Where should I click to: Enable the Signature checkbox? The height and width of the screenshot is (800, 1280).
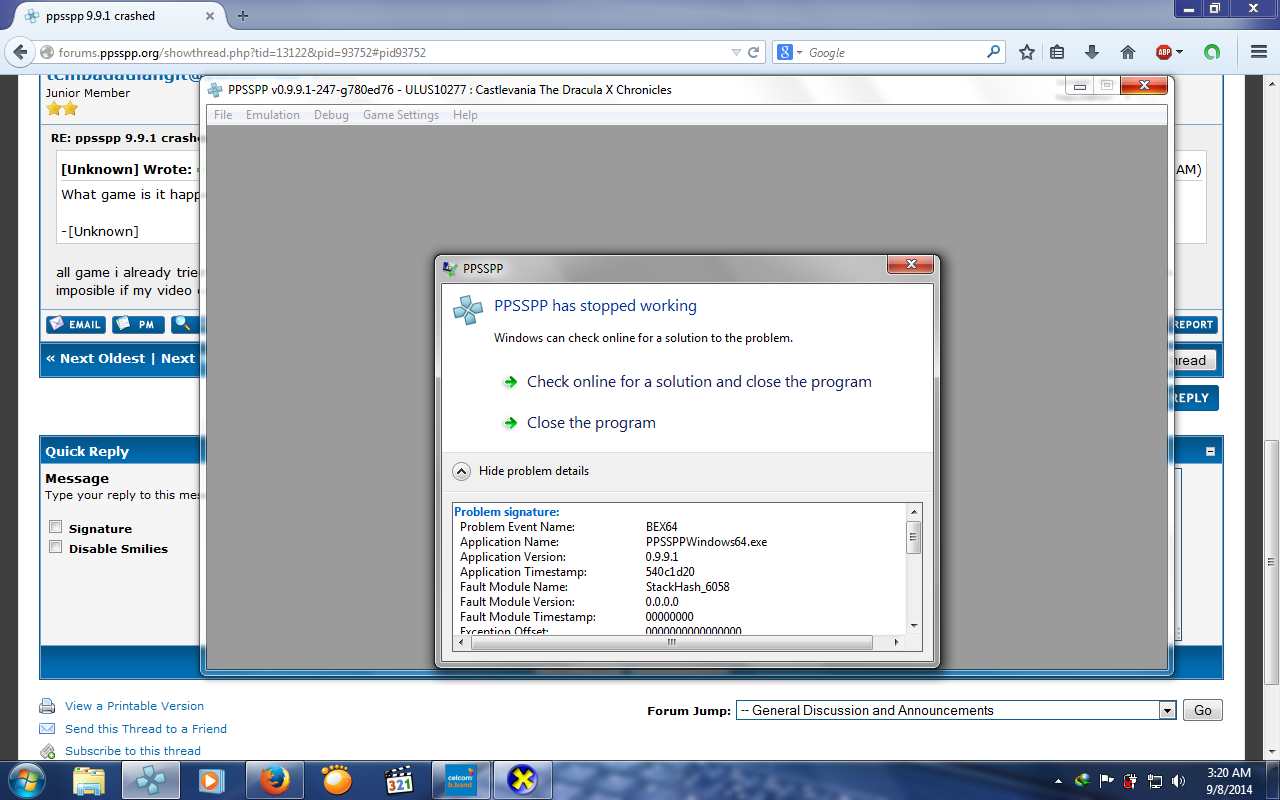pos(56,527)
